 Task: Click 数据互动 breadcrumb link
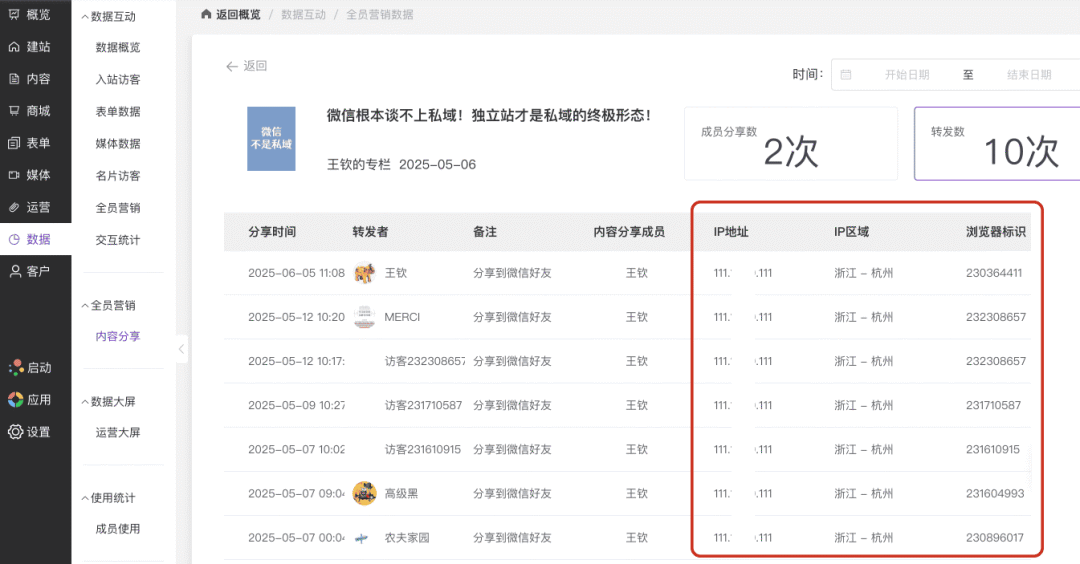(x=303, y=14)
